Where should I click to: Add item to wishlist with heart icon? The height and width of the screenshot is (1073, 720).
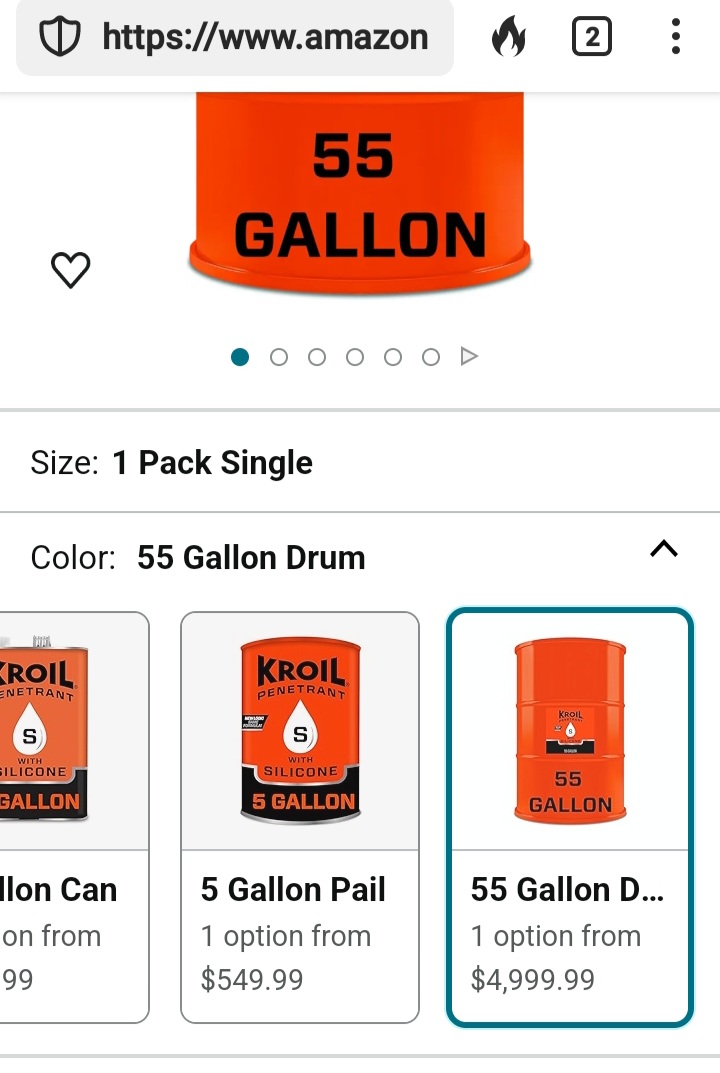70,269
